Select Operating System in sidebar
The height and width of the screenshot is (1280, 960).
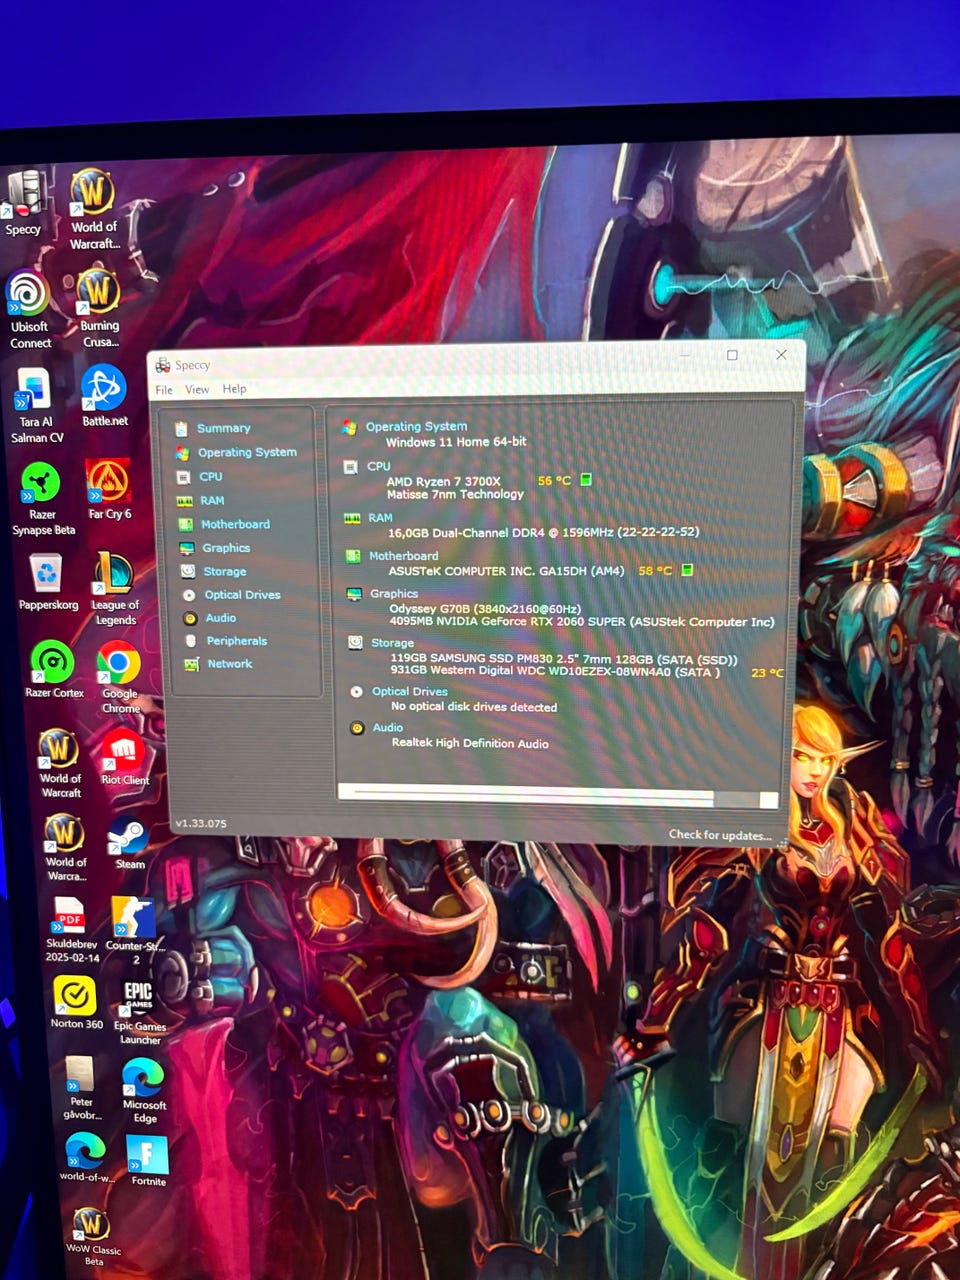247,452
